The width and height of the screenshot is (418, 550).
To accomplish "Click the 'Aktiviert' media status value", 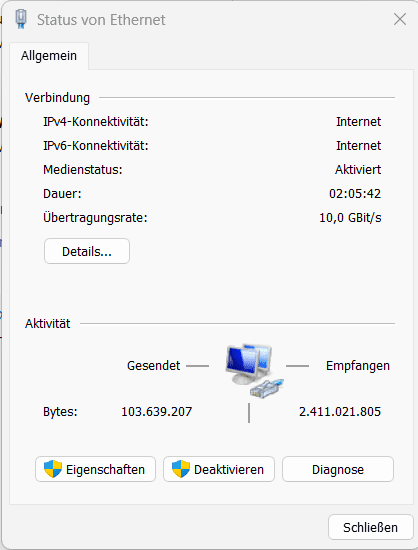I will click(x=358, y=170).
